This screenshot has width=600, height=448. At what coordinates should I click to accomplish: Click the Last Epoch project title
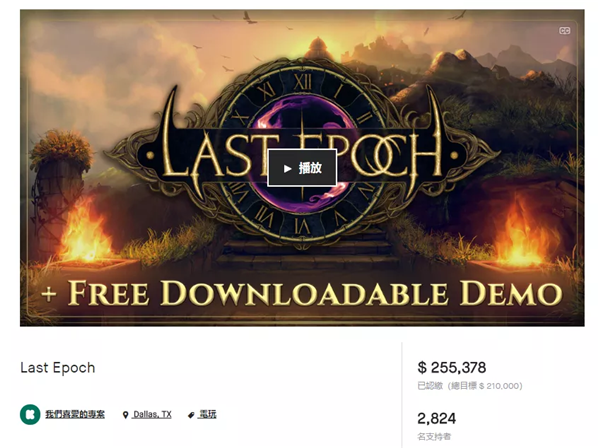58,368
